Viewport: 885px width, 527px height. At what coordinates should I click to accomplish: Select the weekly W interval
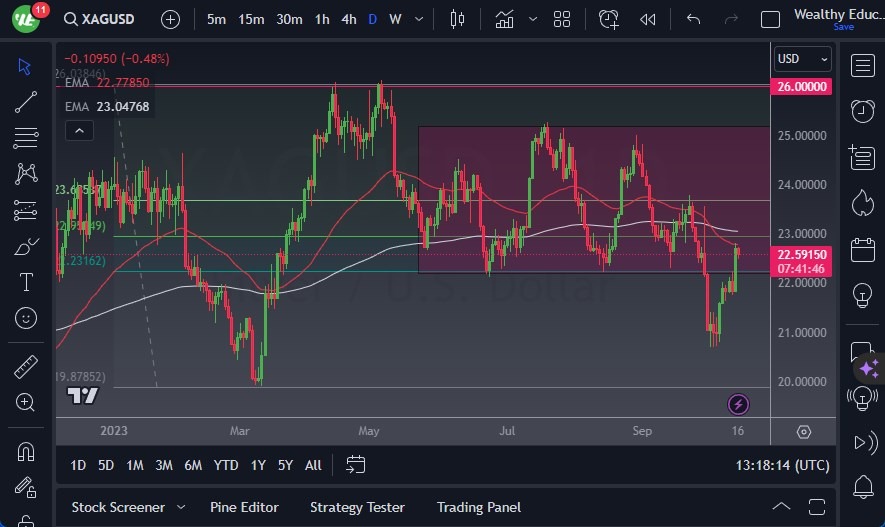tap(395, 19)
